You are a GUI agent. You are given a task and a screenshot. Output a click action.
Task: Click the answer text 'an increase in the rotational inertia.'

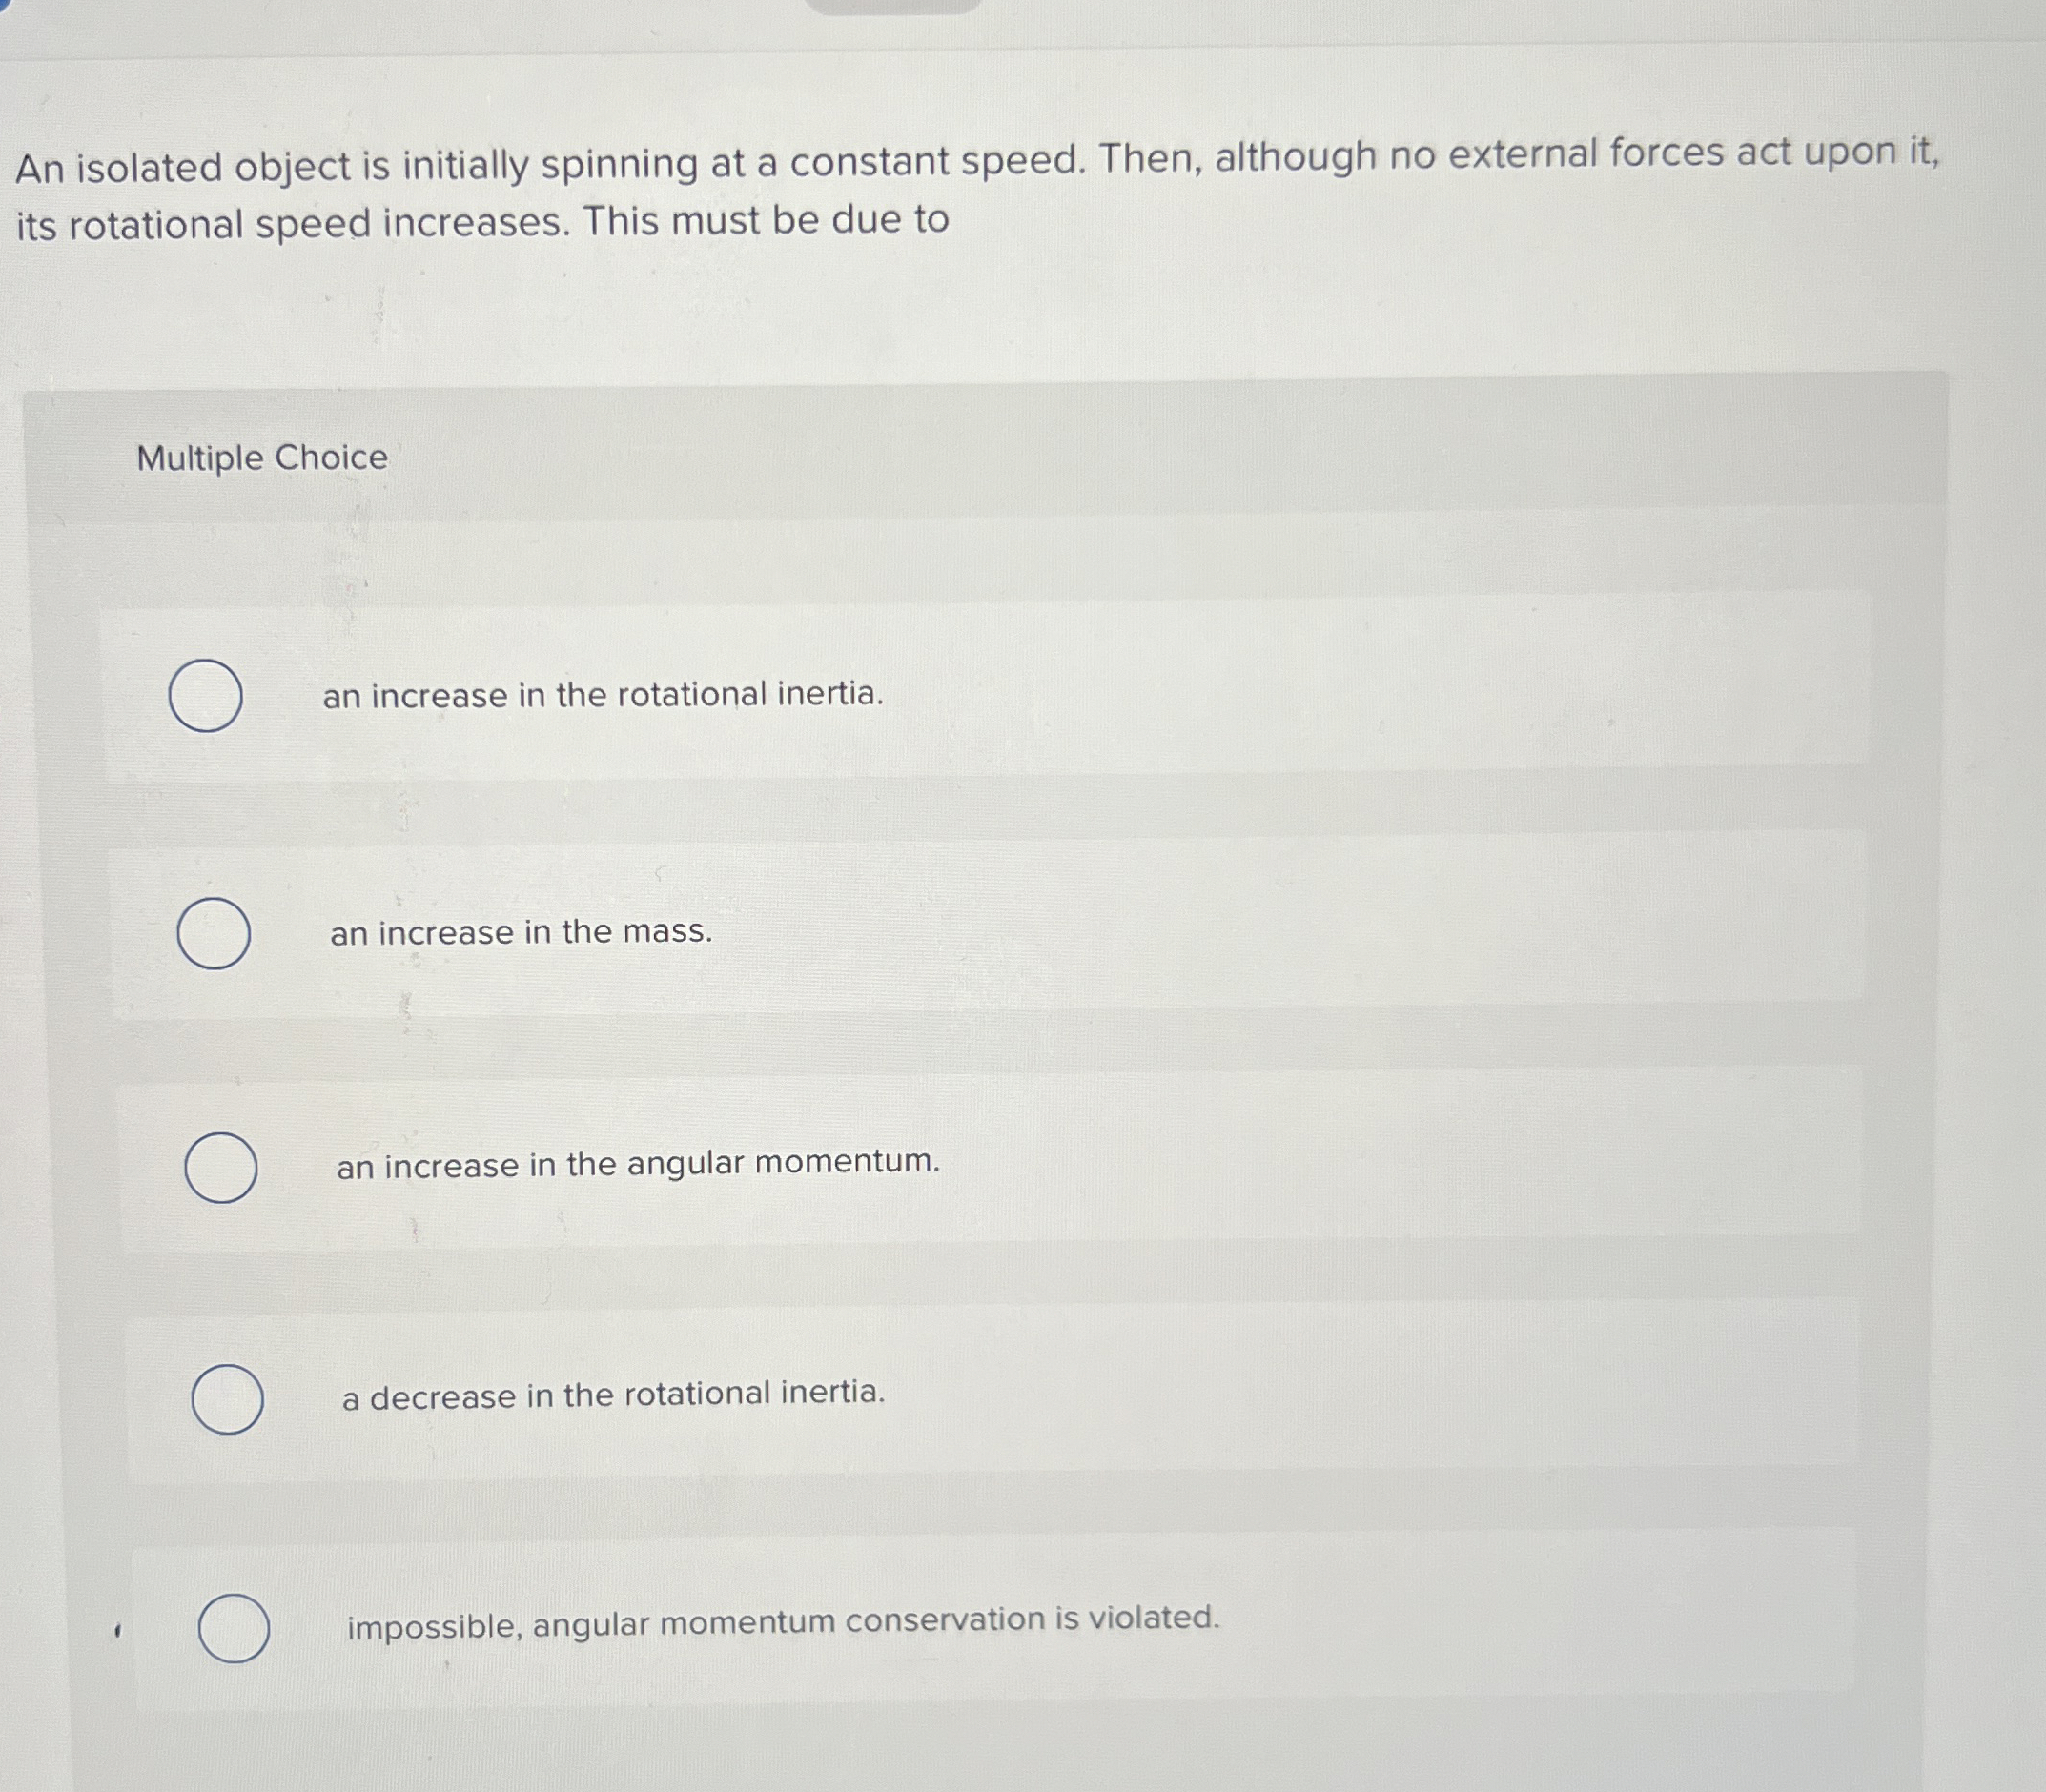click(603, 694)
